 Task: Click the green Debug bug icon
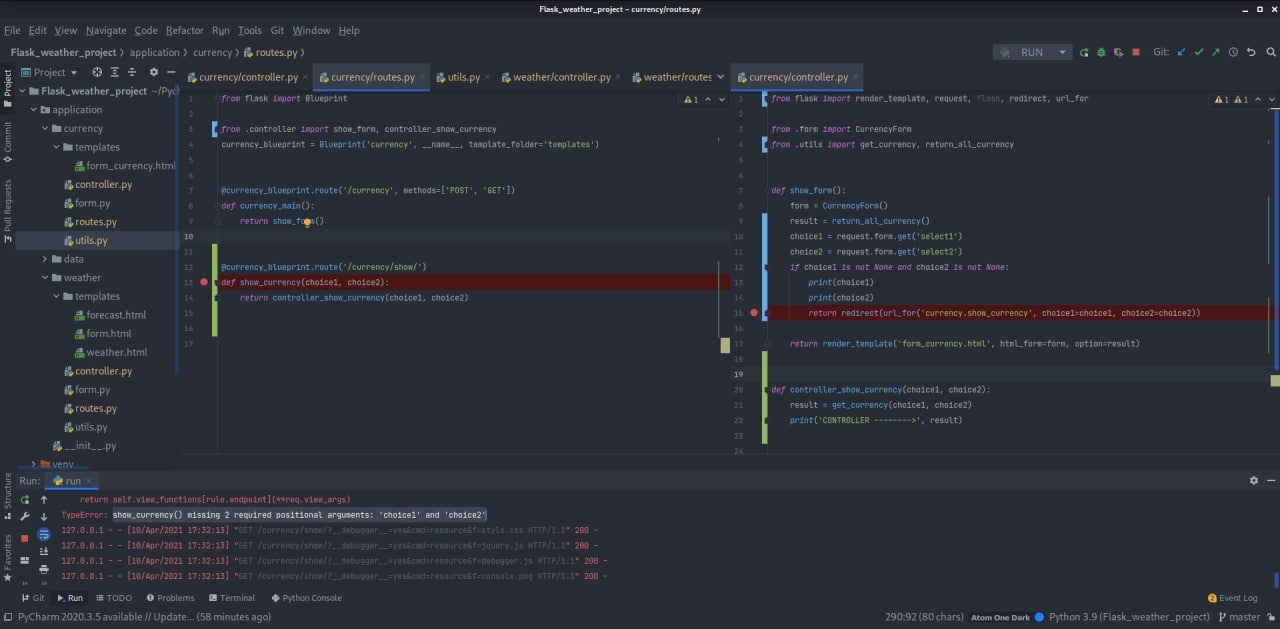point(1101,52)
